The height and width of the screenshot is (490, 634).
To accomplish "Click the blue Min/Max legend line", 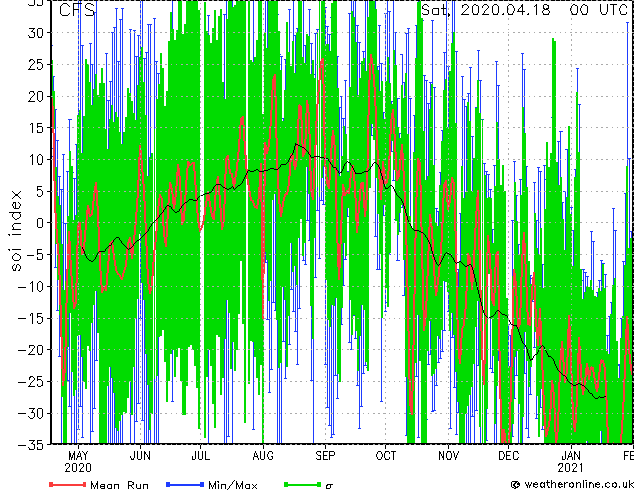I will pyautogui.click(x=185, y=484).
